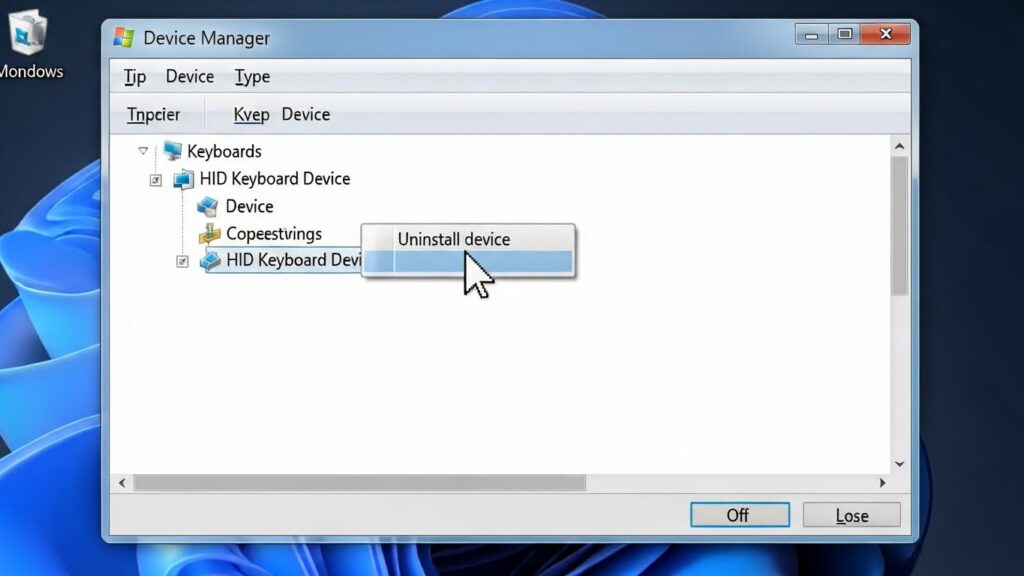The height and width of the screenshot is (576, 1024).
Task: Click the icon beside the Device tree entry
Action: point(208,206)
